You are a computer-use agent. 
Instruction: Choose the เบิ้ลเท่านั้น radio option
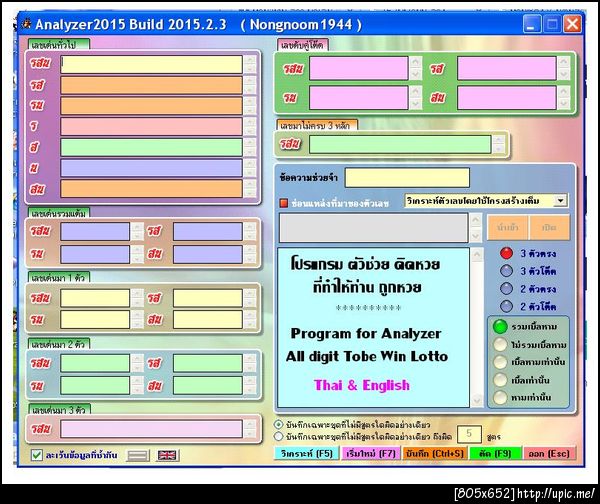(x=500, y=380)
